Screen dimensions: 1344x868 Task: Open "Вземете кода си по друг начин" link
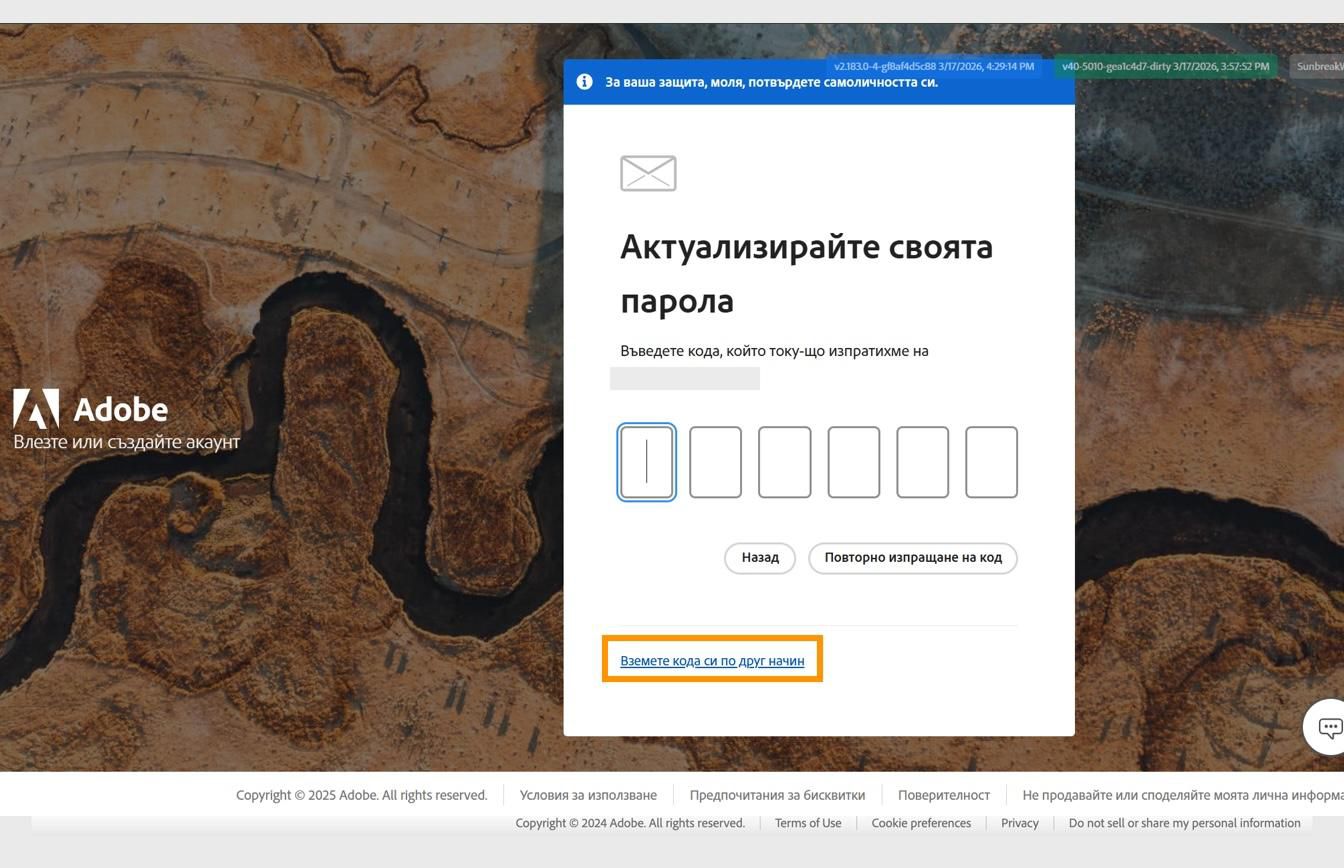712,660
